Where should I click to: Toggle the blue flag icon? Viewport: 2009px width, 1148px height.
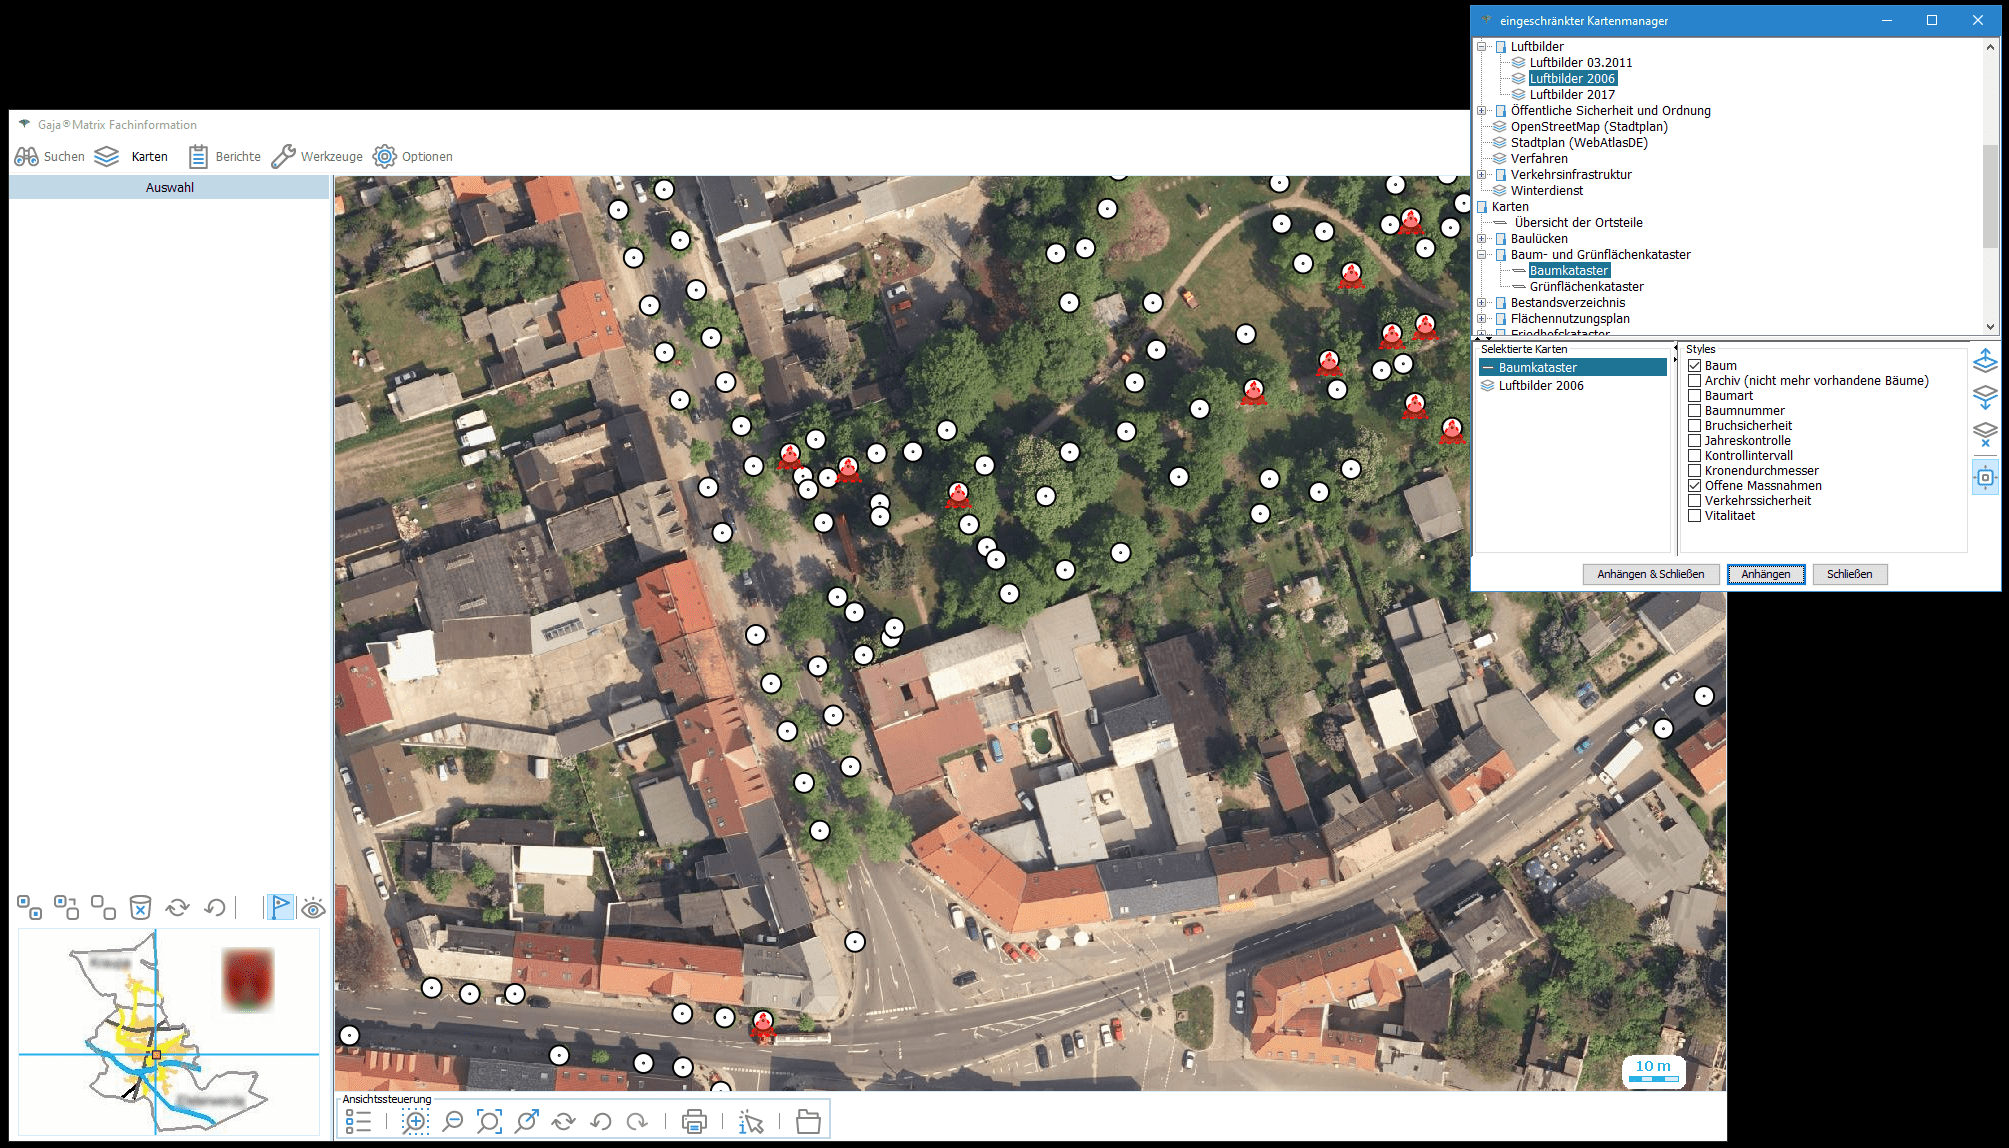[281, 907]
